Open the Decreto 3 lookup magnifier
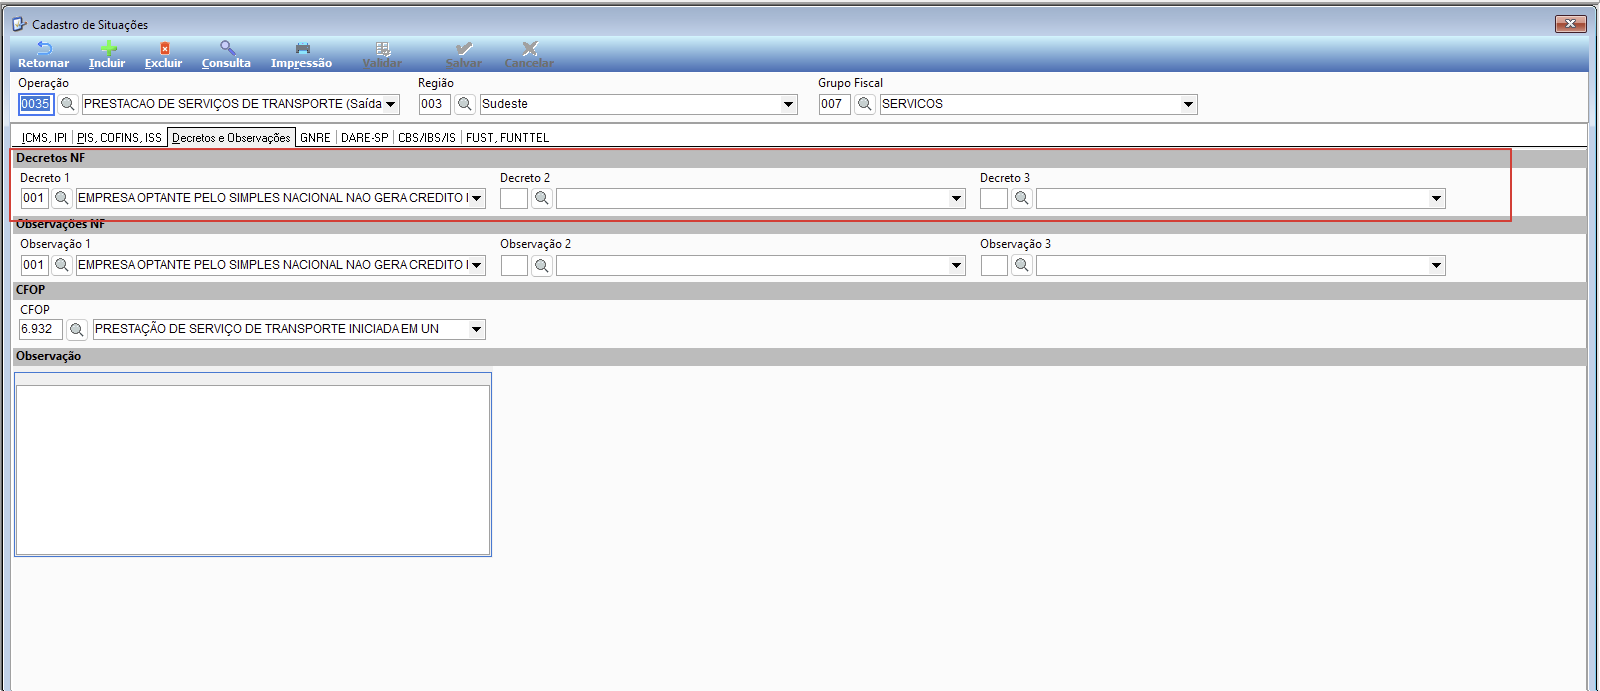This screenshot has width=1600, height=691. tap(1022, 198)
